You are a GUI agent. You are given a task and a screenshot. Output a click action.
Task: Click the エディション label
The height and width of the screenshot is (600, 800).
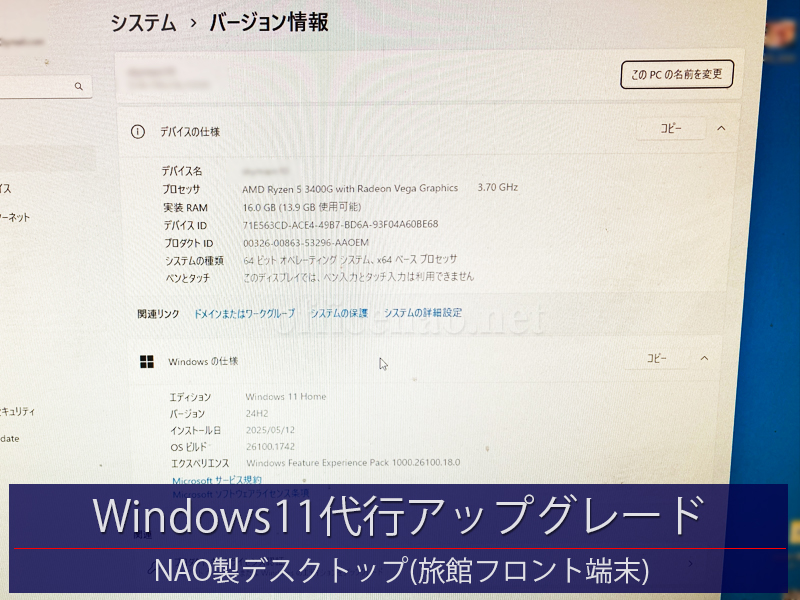point(190,397)
